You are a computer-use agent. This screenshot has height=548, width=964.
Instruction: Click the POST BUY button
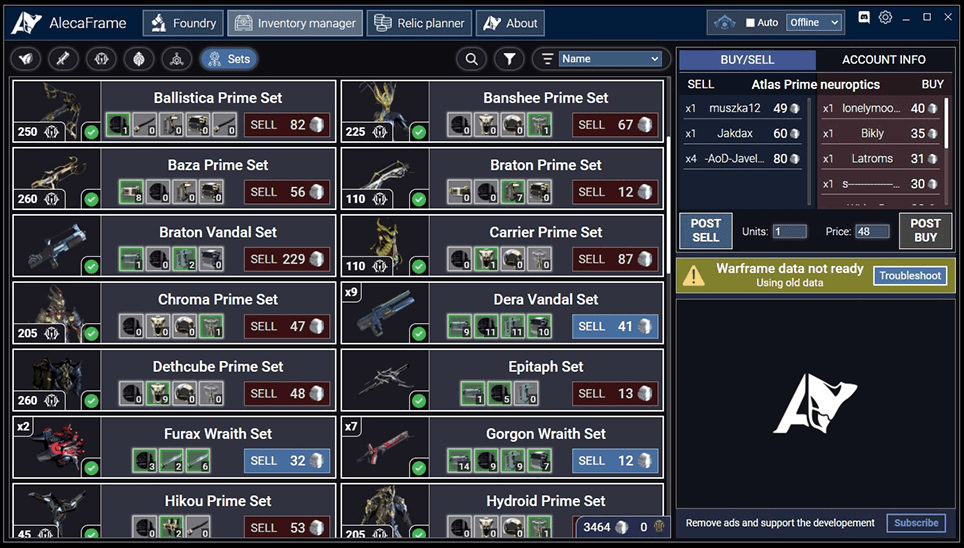coord(925,231)
